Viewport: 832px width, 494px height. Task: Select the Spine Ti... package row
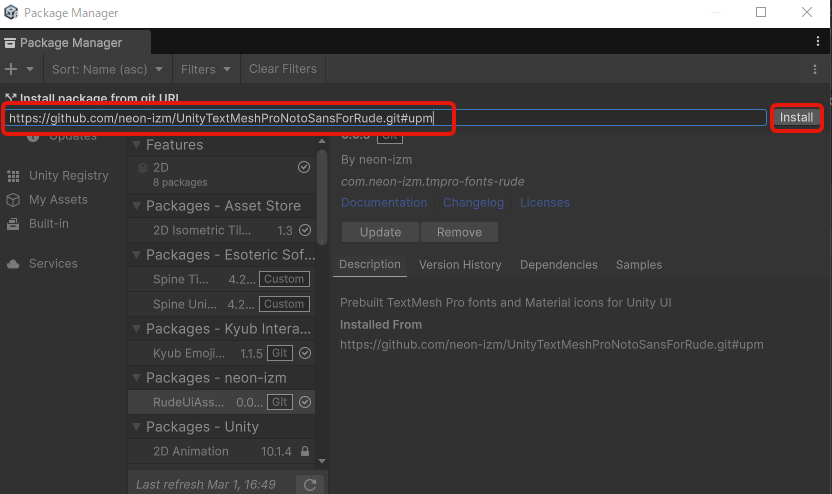click(x=222, y=279)
